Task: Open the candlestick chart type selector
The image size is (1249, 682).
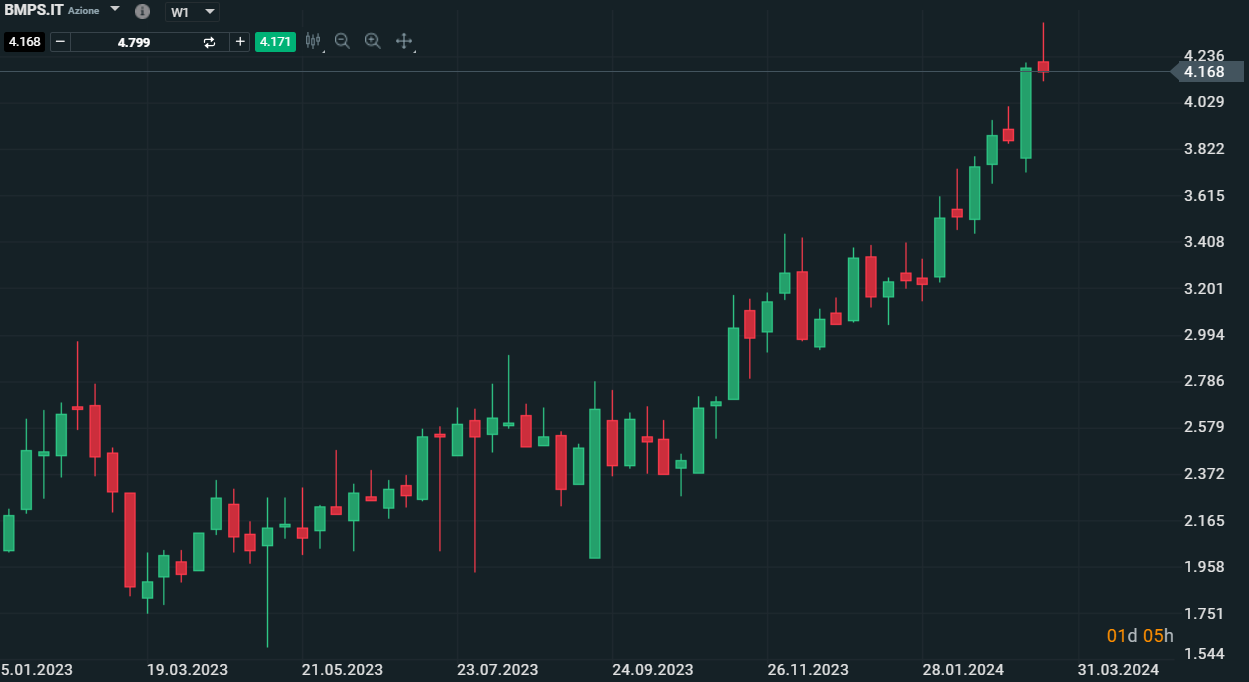Action: pos(313,42)
